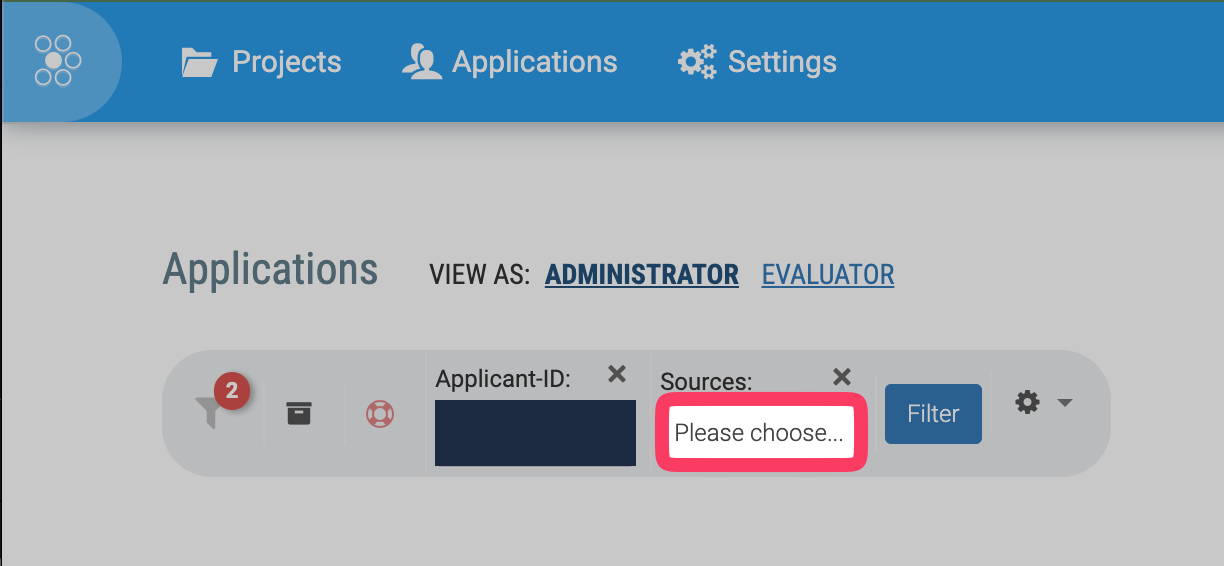The image size is (1224, 566).
Task: Switch view to ADMINISTRATOR
Action: (641, 274)
